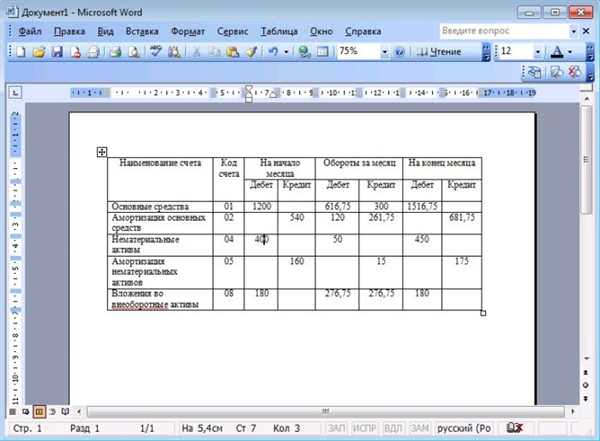Screen dimensions: 600x441
Task: Click the vertical scrollbar thumb
Action: click(x=586, y=160)
